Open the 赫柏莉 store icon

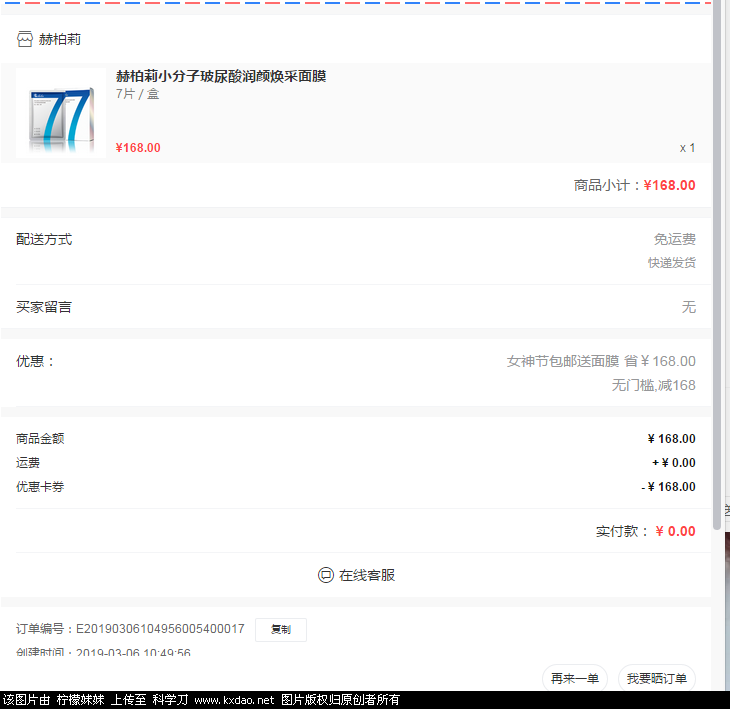[25, 39]
